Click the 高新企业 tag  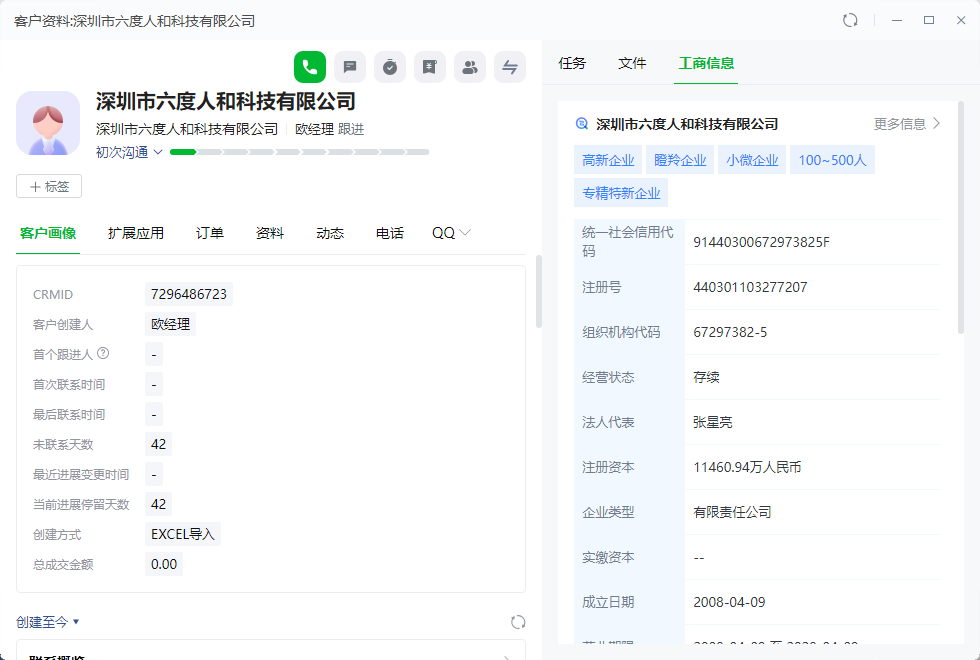(x=608, y=160)
